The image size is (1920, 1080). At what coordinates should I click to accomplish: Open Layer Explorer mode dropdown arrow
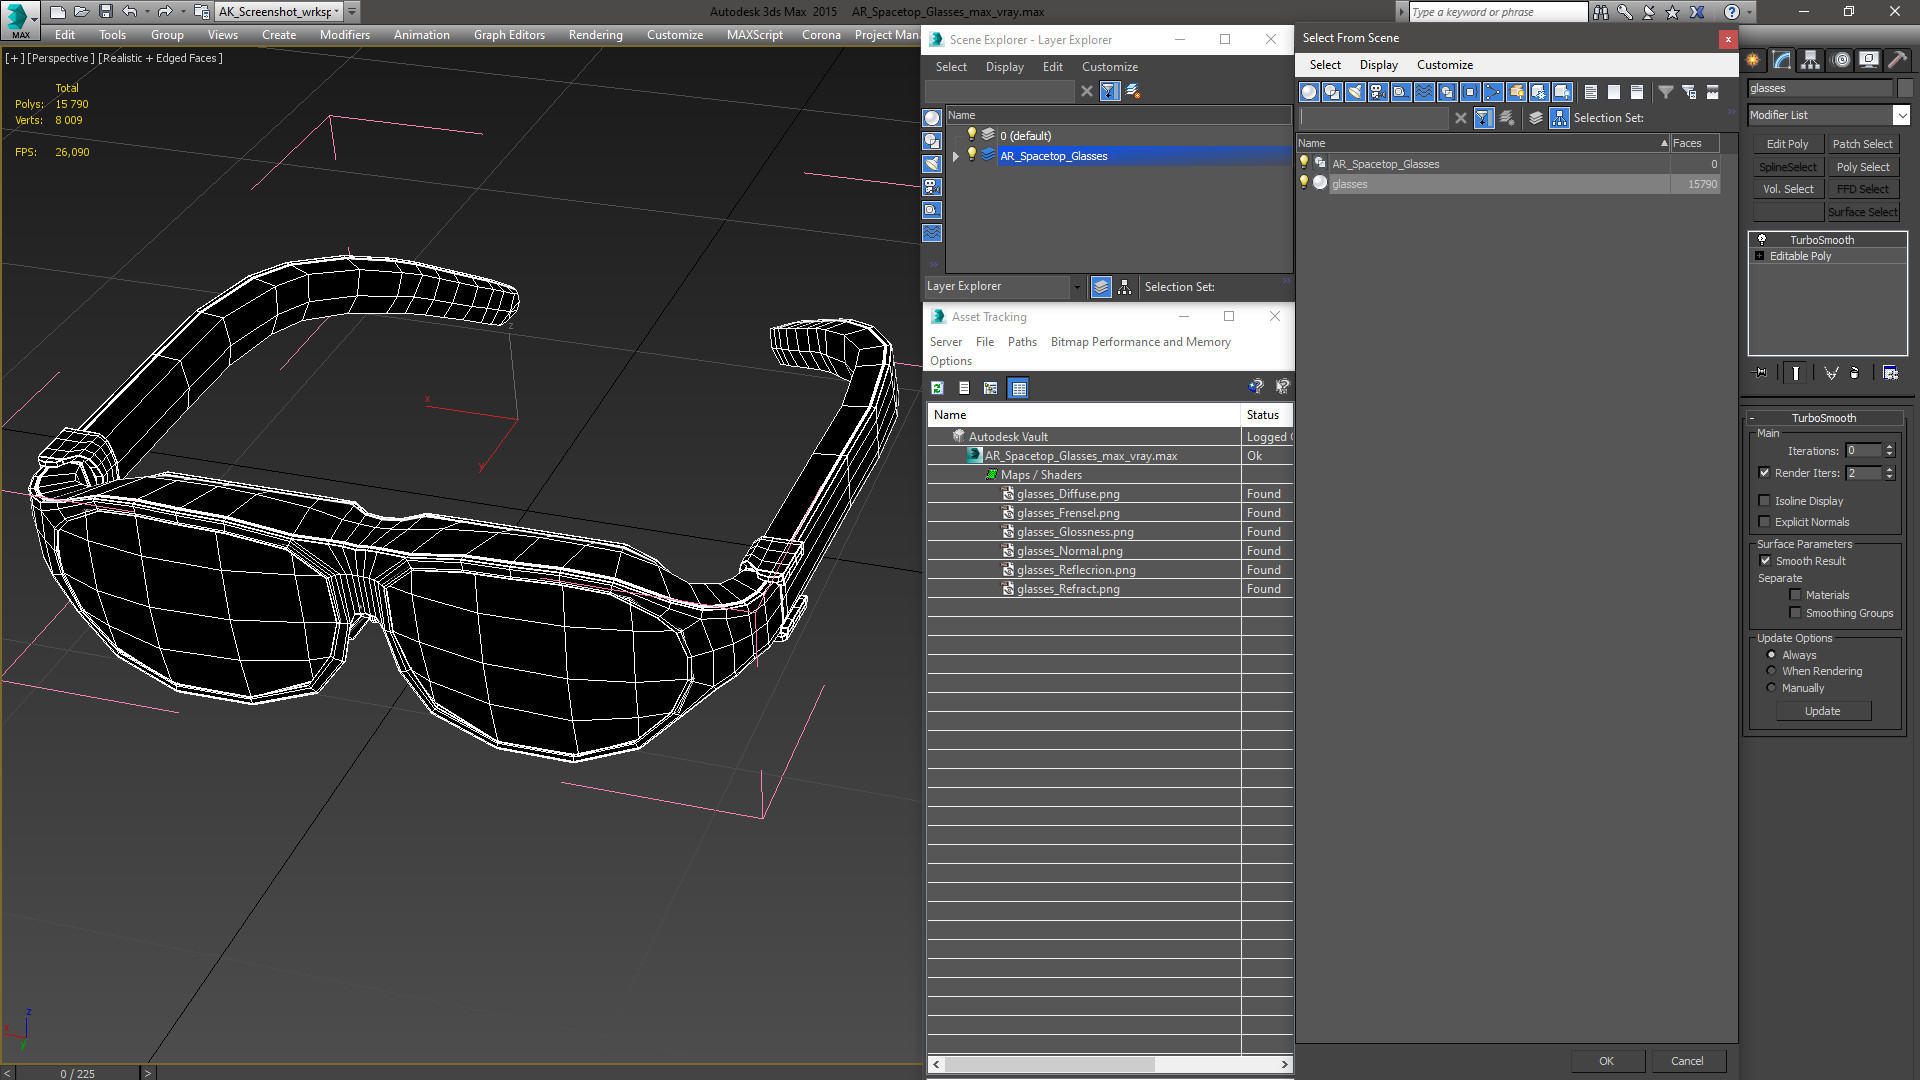[1077, 287]
